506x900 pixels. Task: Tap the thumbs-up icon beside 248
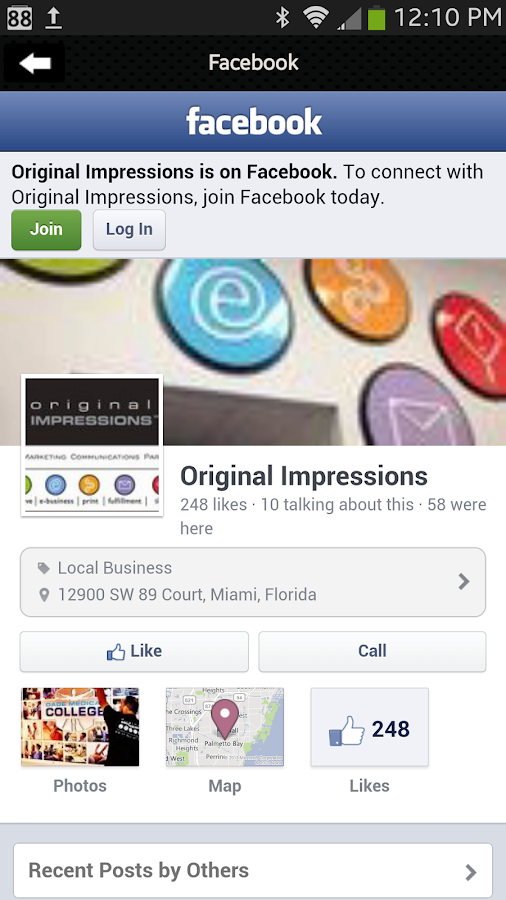(347, 731)
